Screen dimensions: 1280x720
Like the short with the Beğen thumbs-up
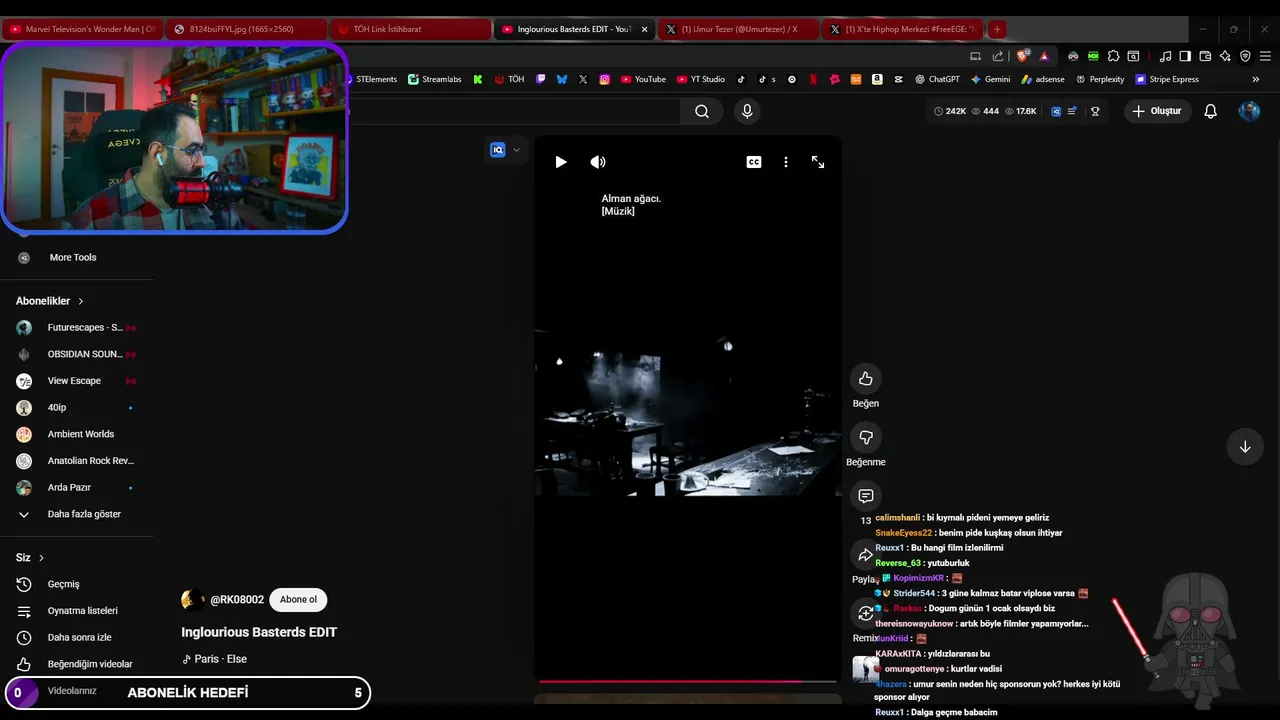tap(866, 379)
